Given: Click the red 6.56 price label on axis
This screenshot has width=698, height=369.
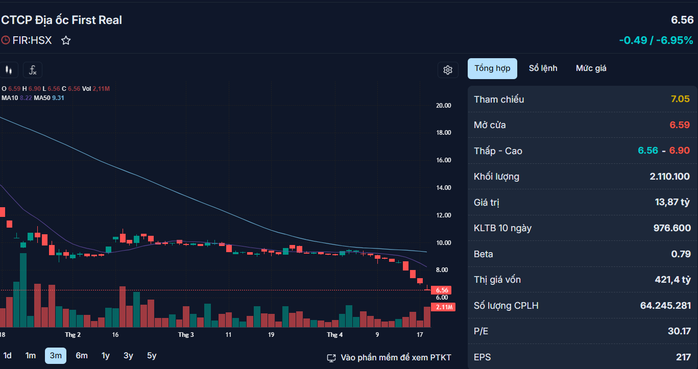Looking at the screenshot, I should pyautogui.click(x=442, y=290).
